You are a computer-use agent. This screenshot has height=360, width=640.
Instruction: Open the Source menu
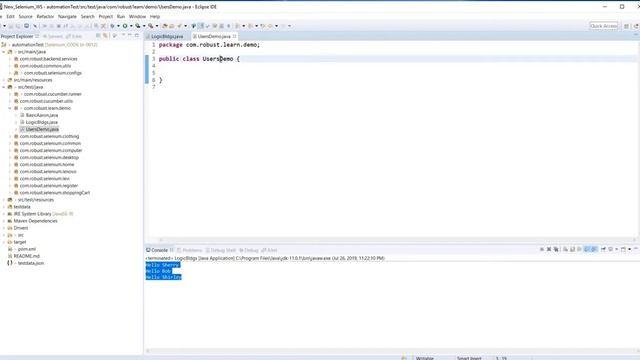click(25, 16)
